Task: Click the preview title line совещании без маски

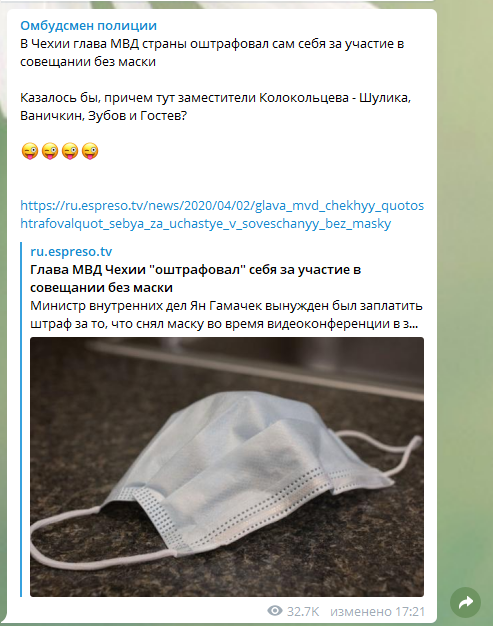Action: click(101, 287)
